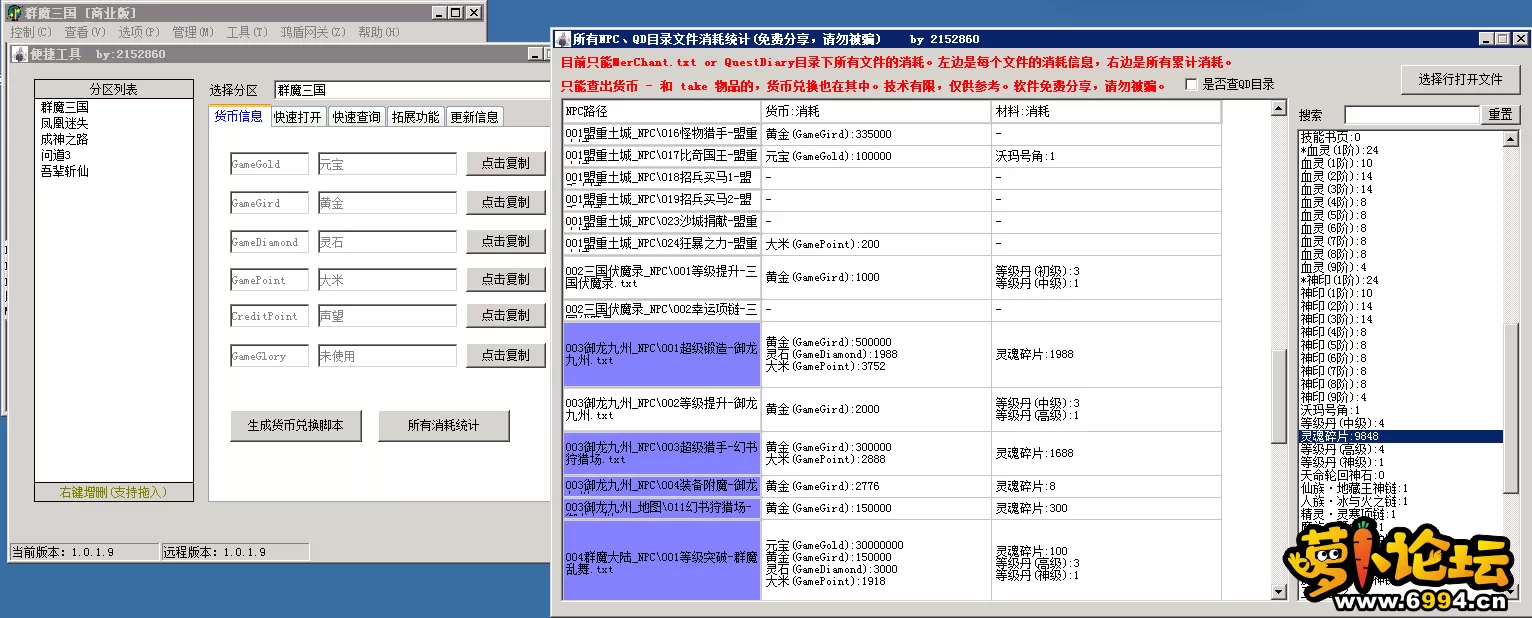Select 凤凰迷失 in the 分区列表
This screenshot has width=1532, height=618.
[113, 123]
